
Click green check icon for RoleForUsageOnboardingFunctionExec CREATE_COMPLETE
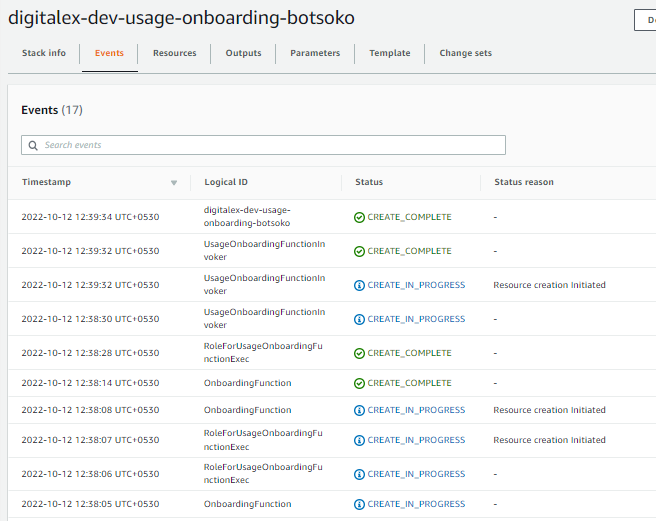pyautogui.click(x=359, y=353)
